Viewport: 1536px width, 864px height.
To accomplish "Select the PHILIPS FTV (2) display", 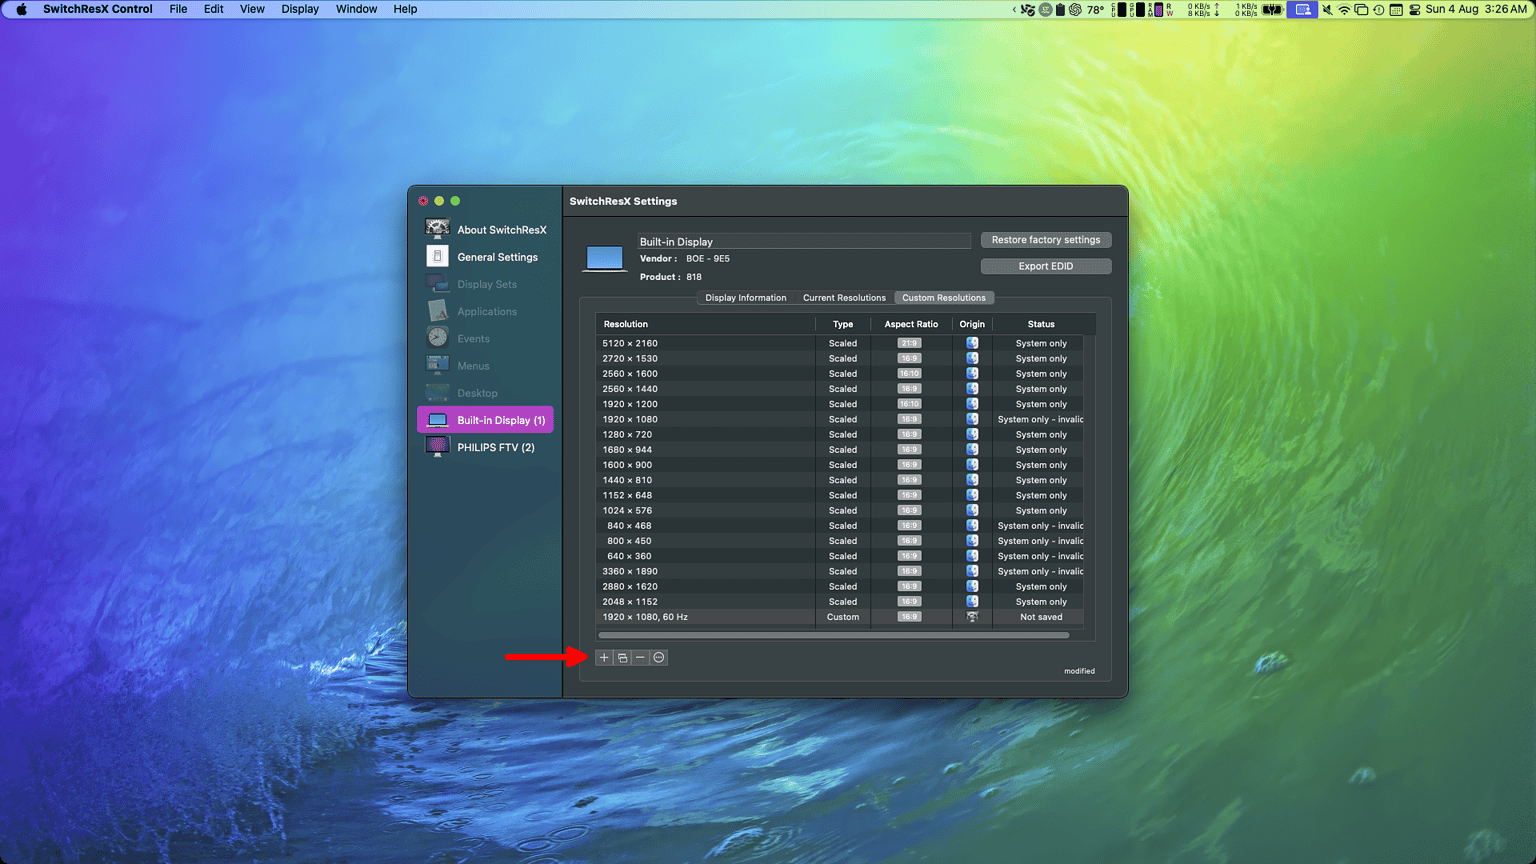I will pyautogui.click(x=485, y=446).
